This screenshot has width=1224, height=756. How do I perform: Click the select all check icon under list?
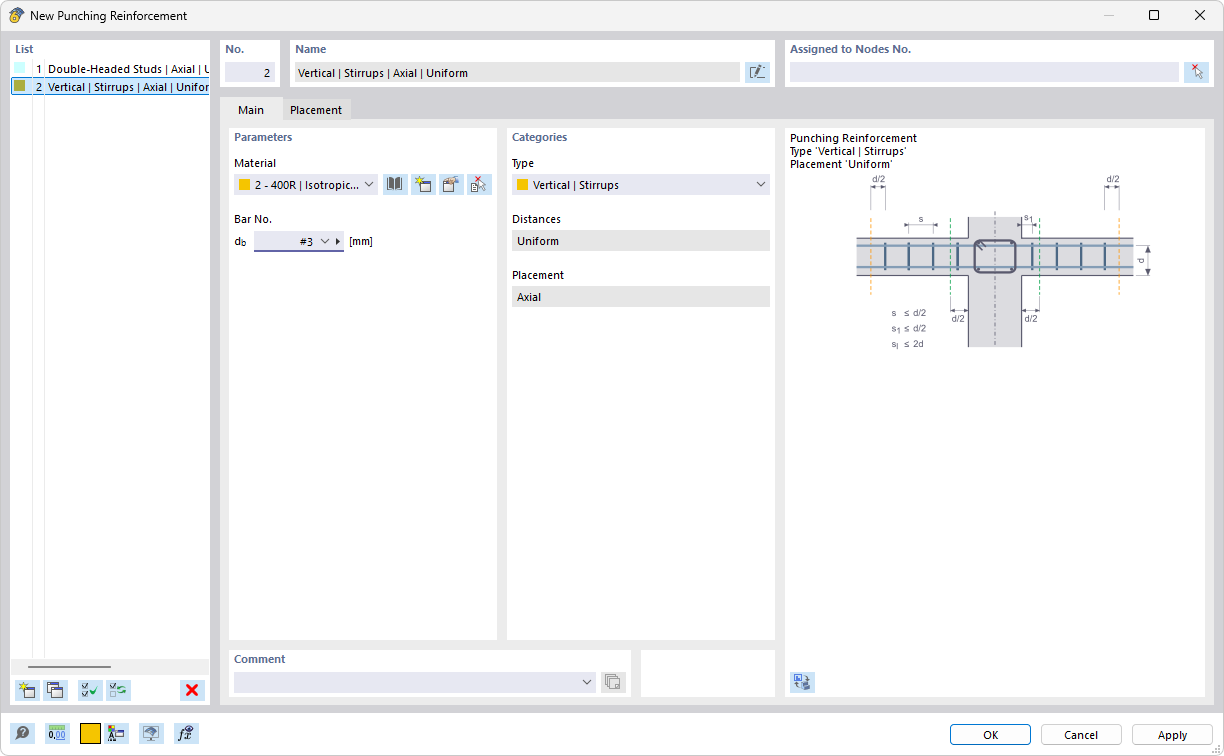click(x=90, y=690)
